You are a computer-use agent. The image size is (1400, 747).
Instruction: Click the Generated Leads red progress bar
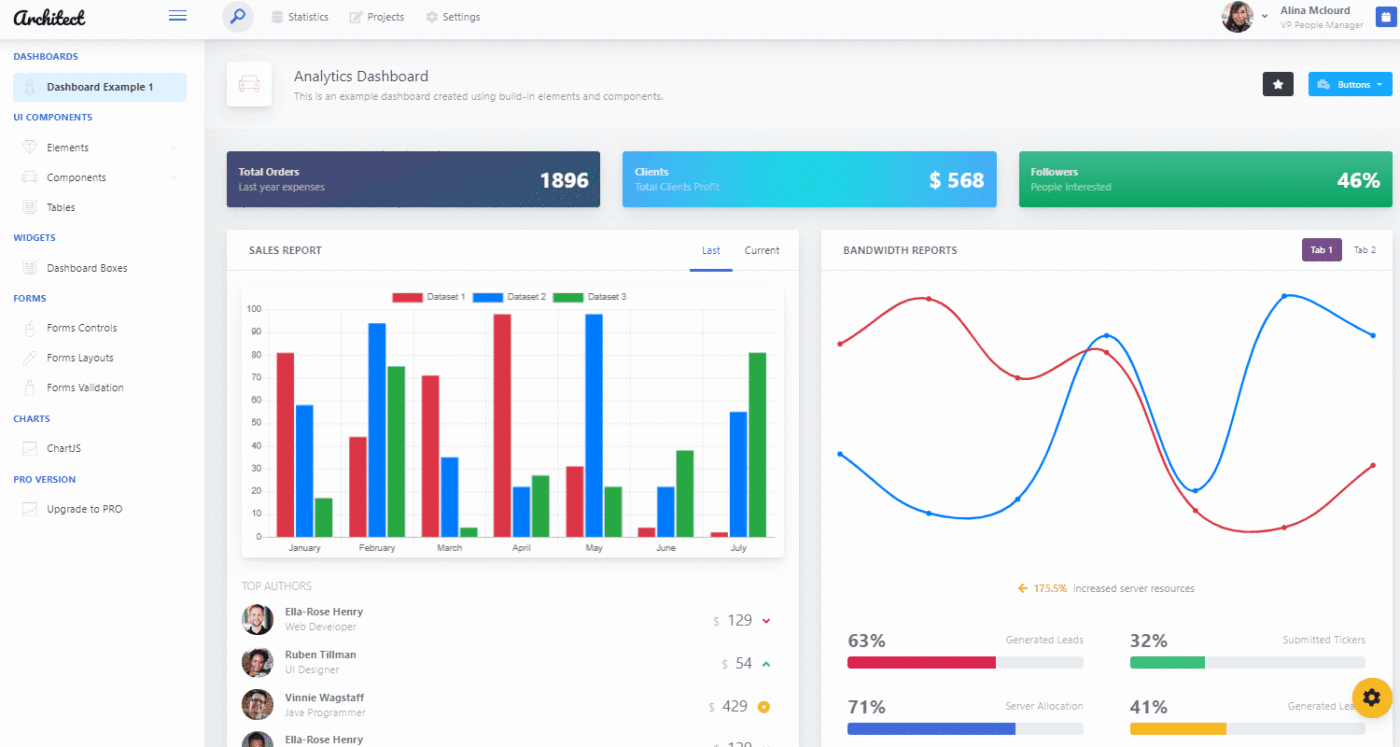click(x=921, y=662)
